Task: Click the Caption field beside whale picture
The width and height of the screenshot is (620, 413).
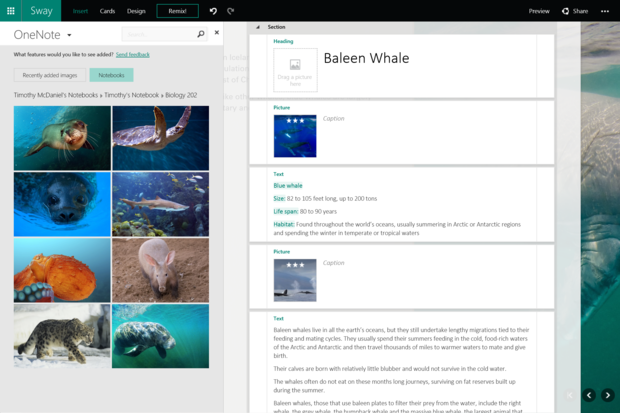Action: pos(333,118)
